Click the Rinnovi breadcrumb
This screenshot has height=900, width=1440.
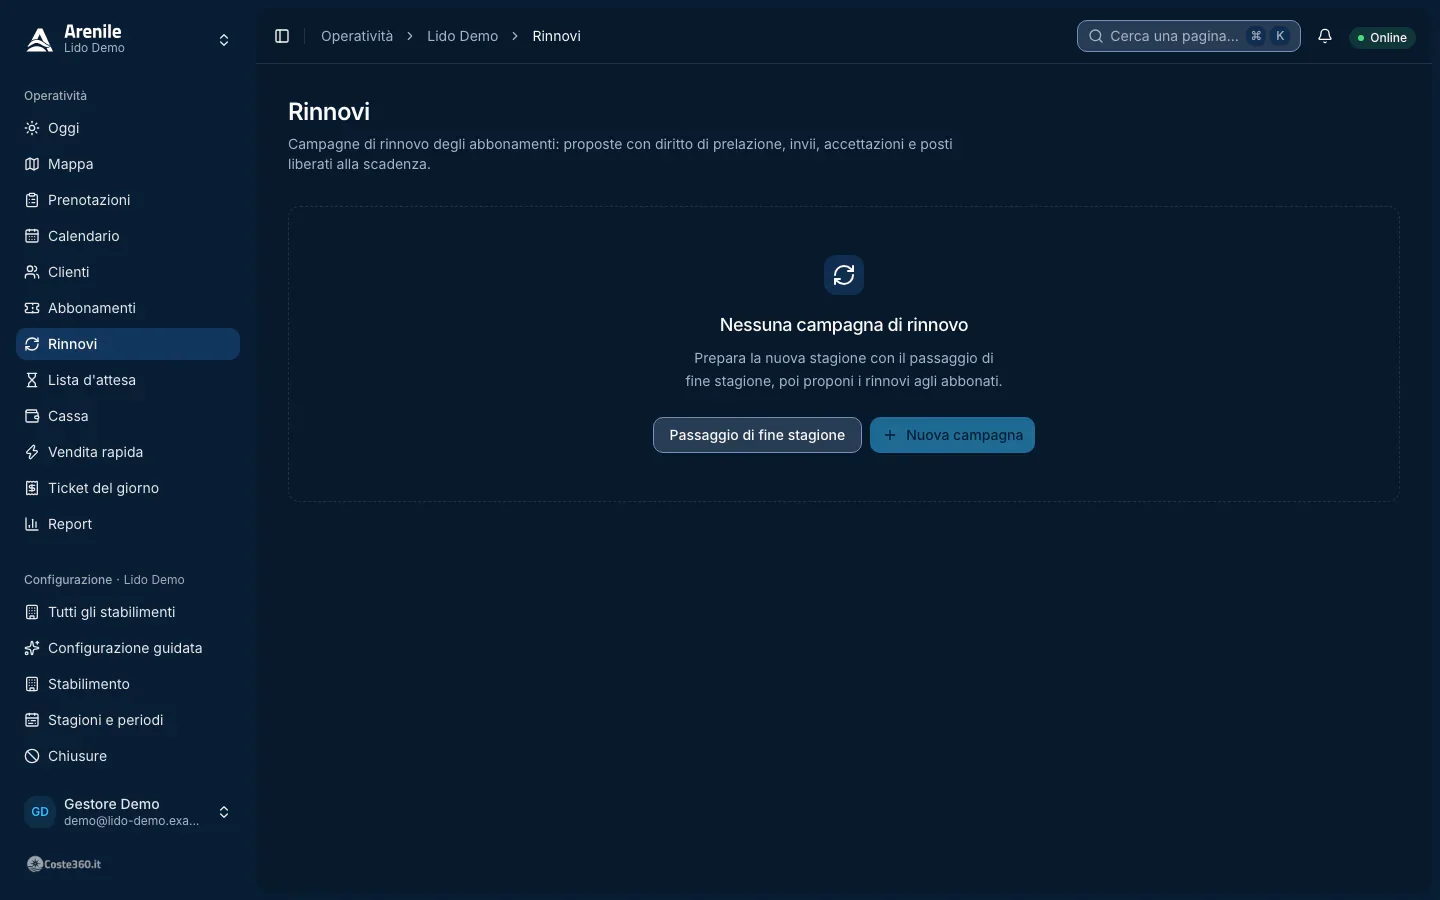[556, 36]
